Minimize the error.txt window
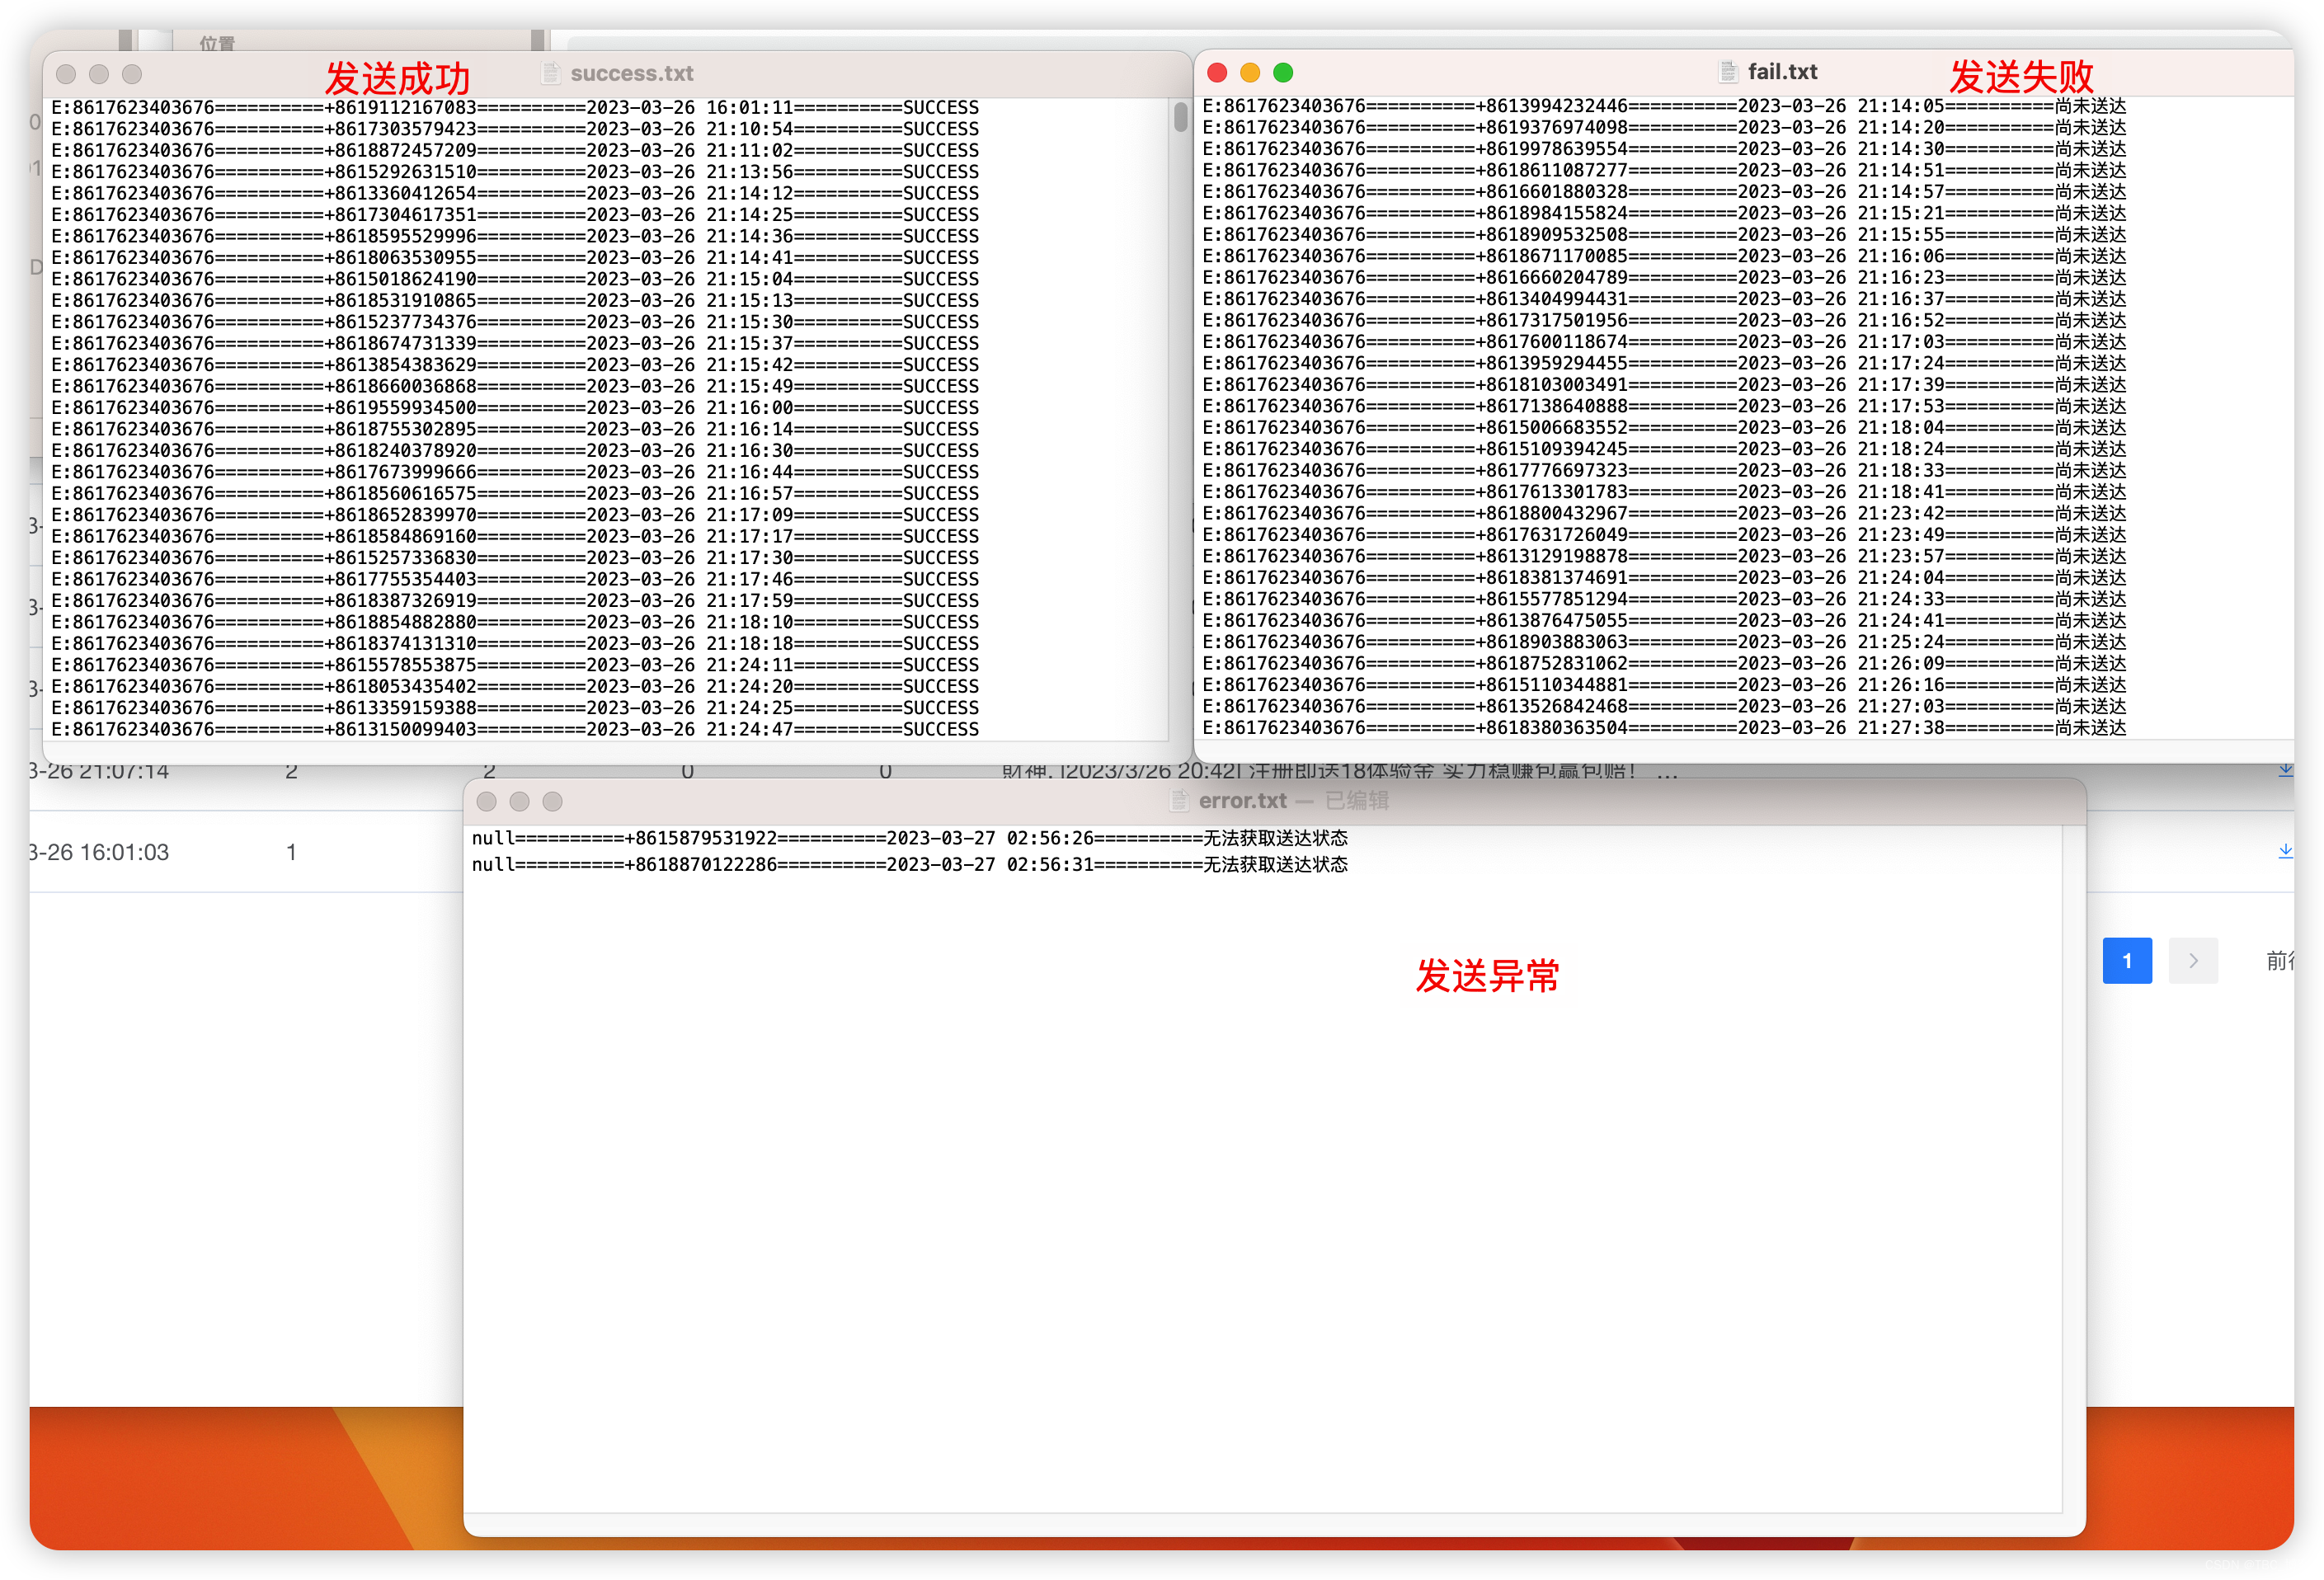2324x1580 pixels. pos(519,801)
